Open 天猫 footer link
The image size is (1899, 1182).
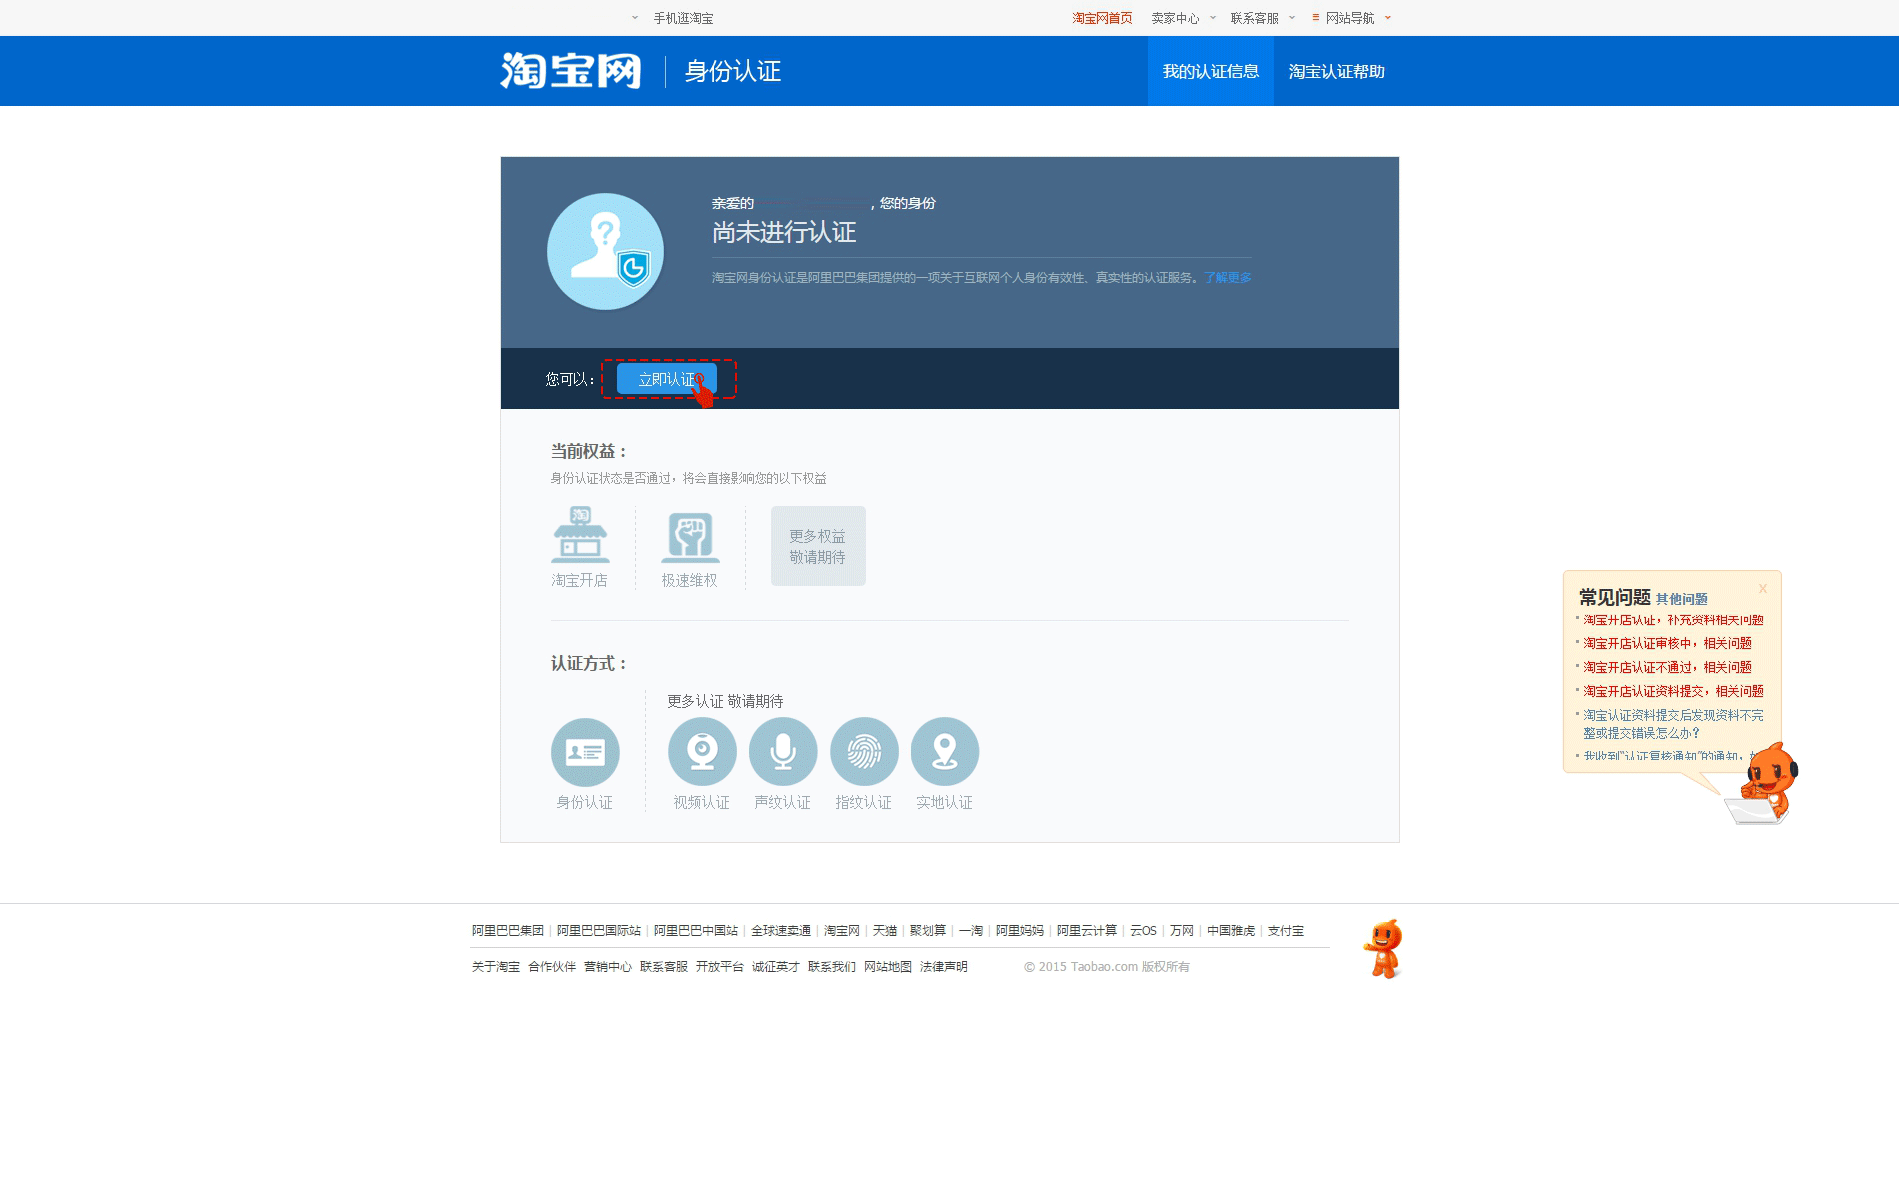click(885, 930)
